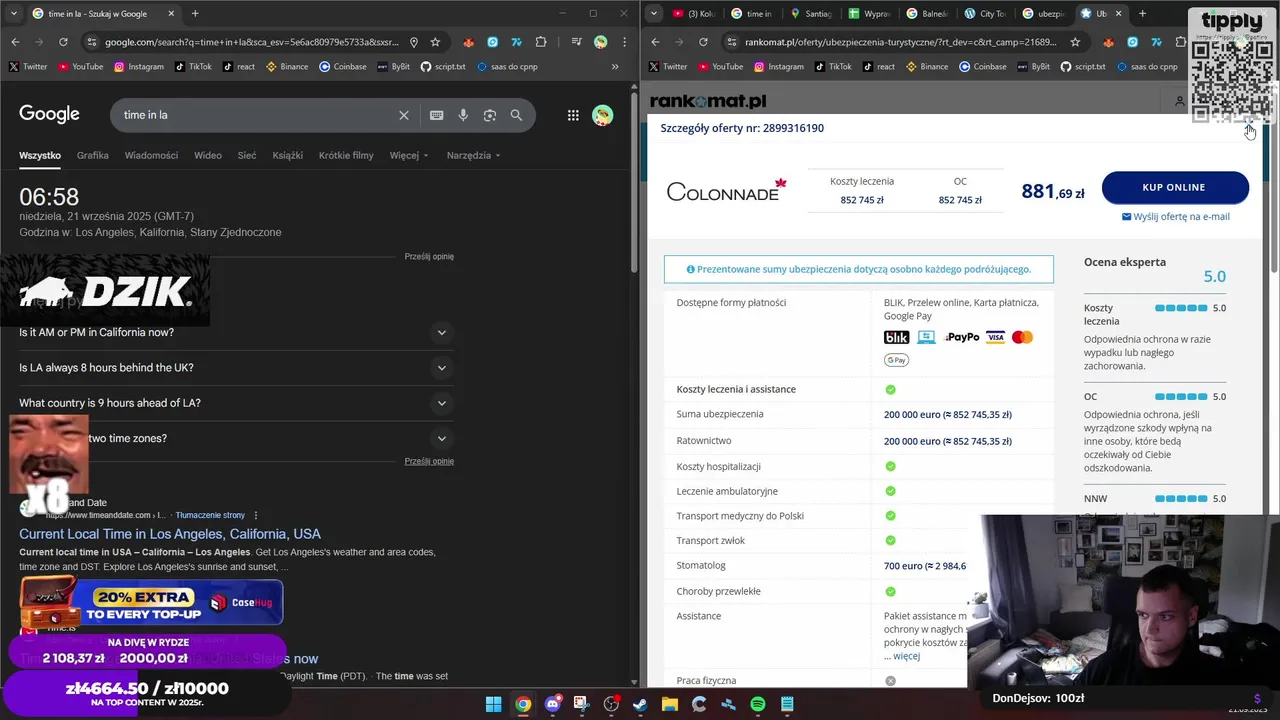This screenshot has width=1280, height=720.
Task: Click the 'KUP ONLINE' button
Action: point(1175,187)
